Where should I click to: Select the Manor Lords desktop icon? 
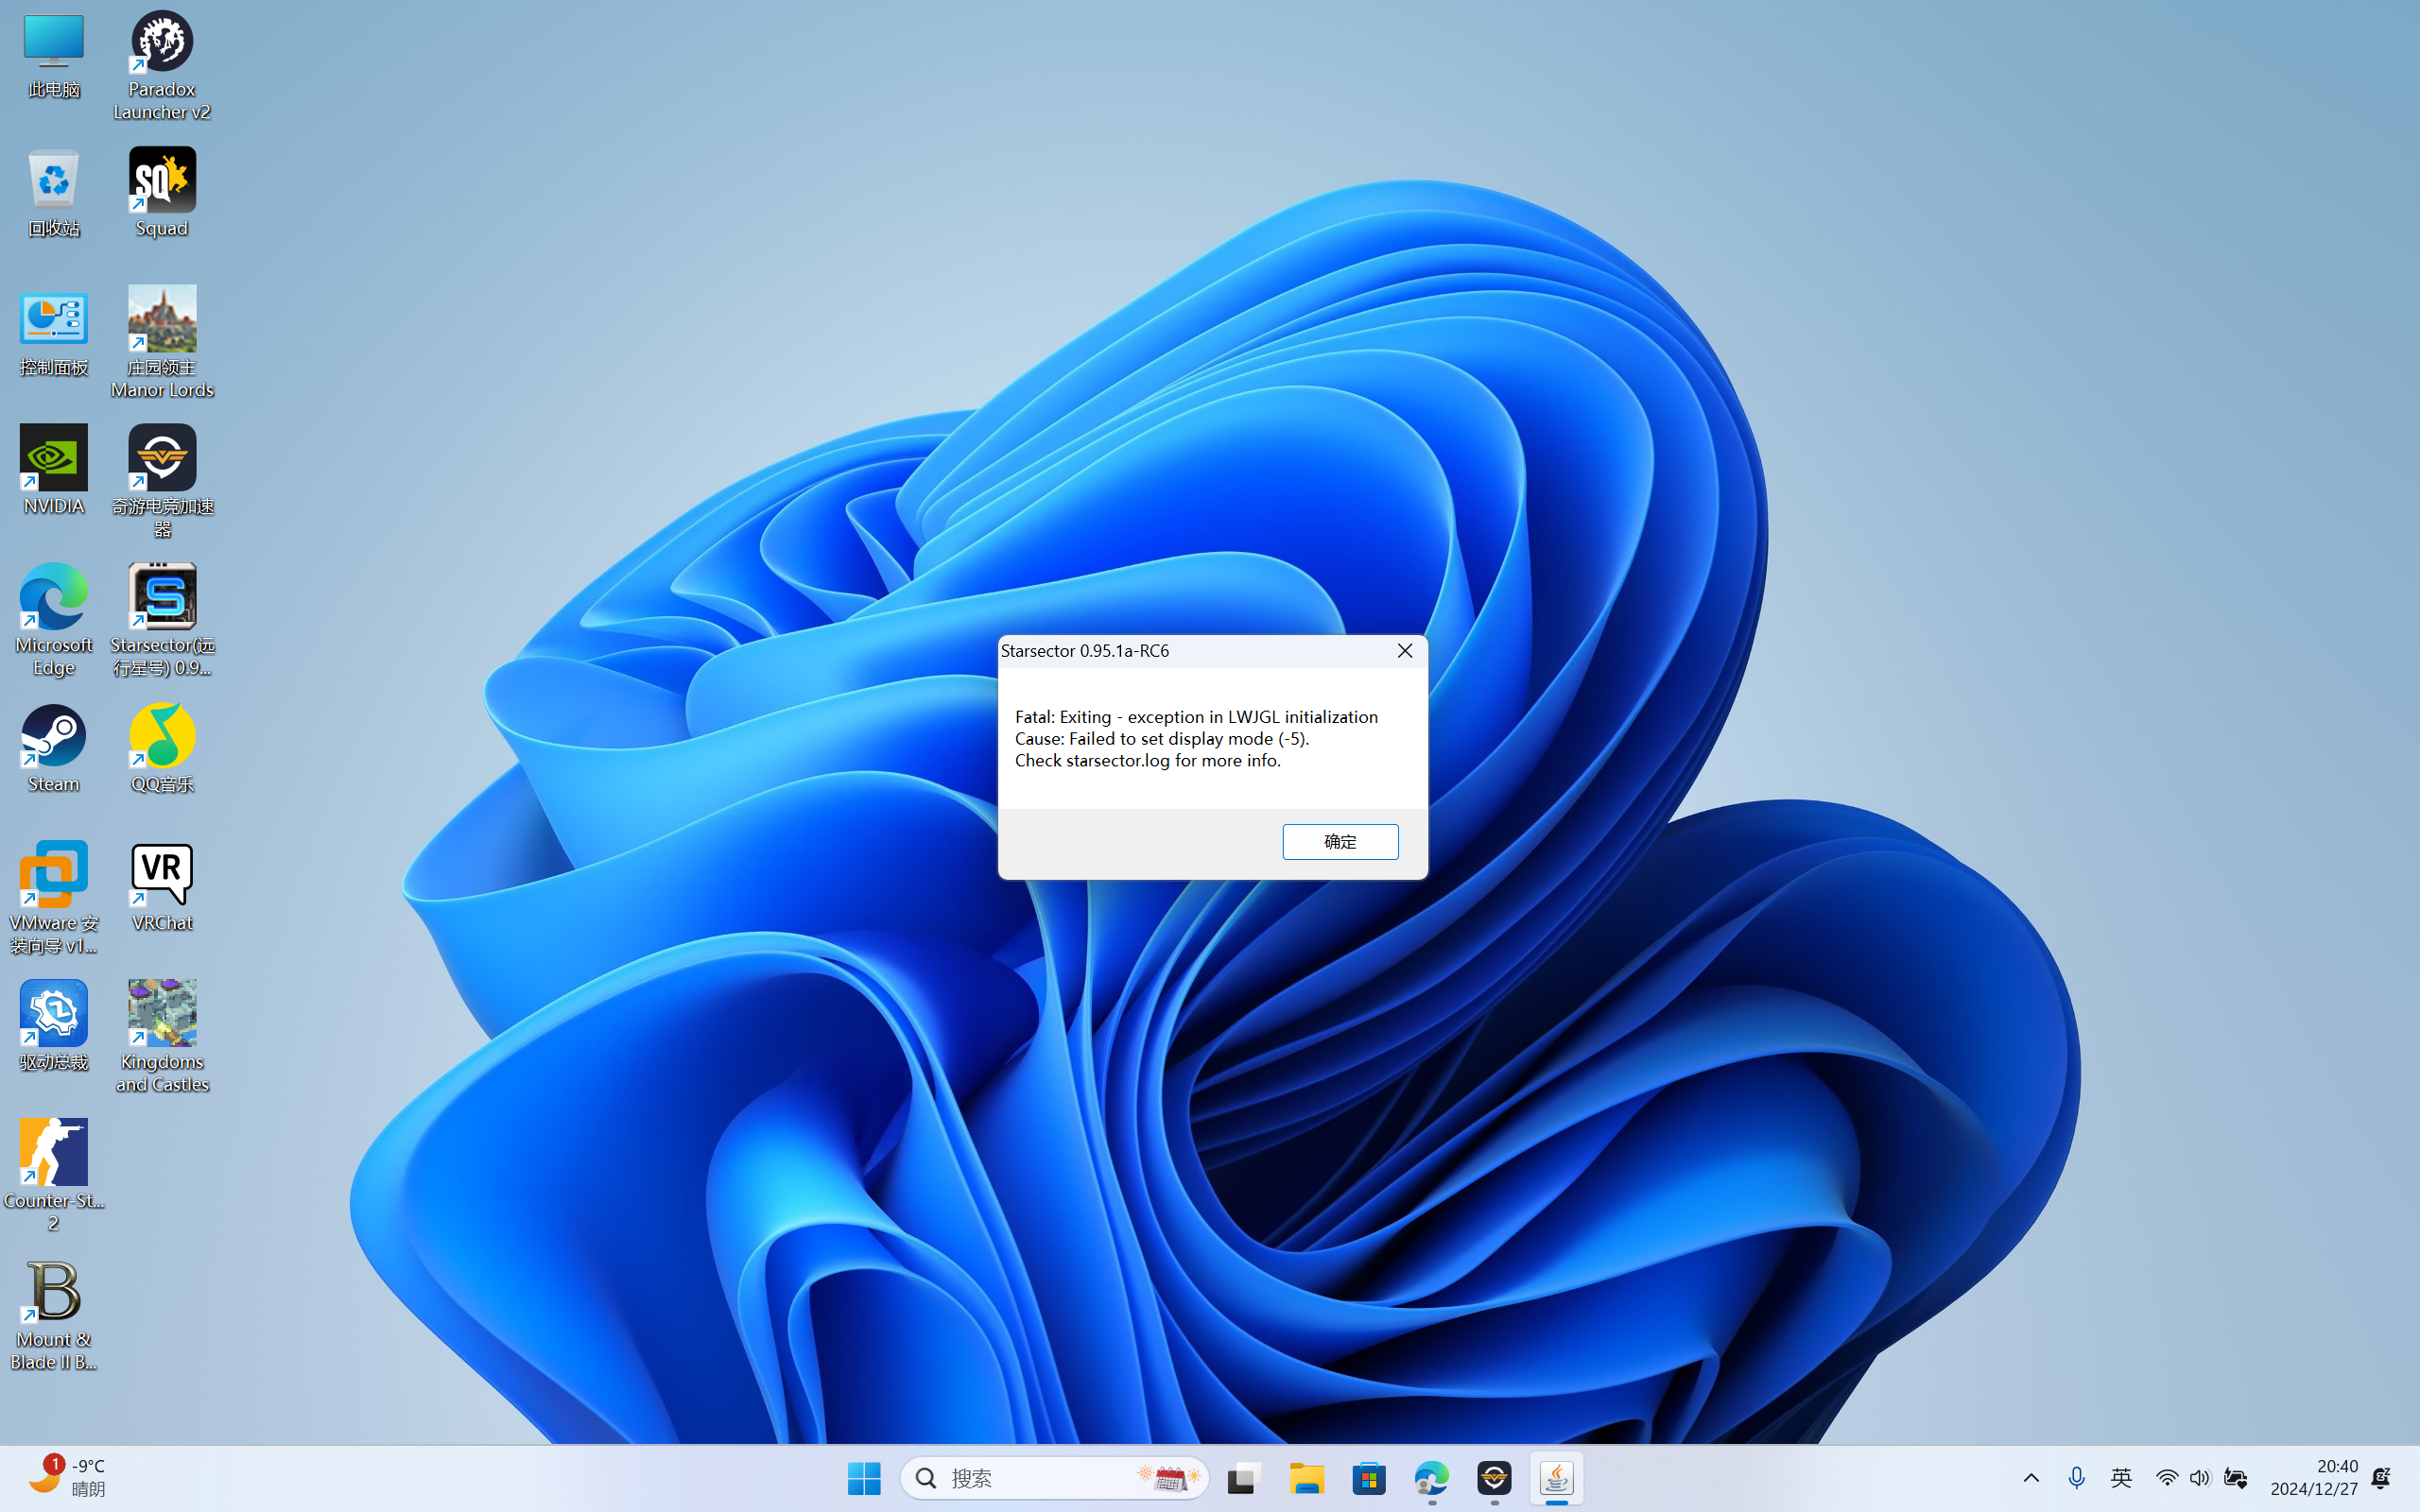162,320
